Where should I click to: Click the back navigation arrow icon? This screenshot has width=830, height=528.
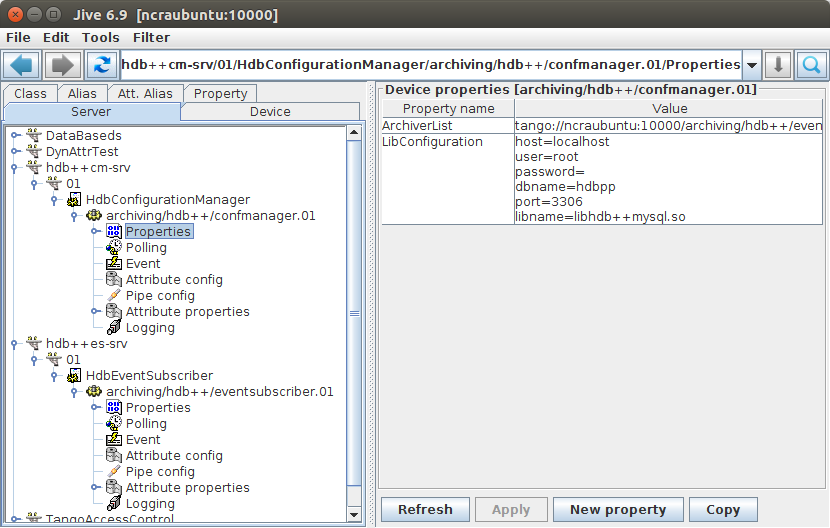21,65
